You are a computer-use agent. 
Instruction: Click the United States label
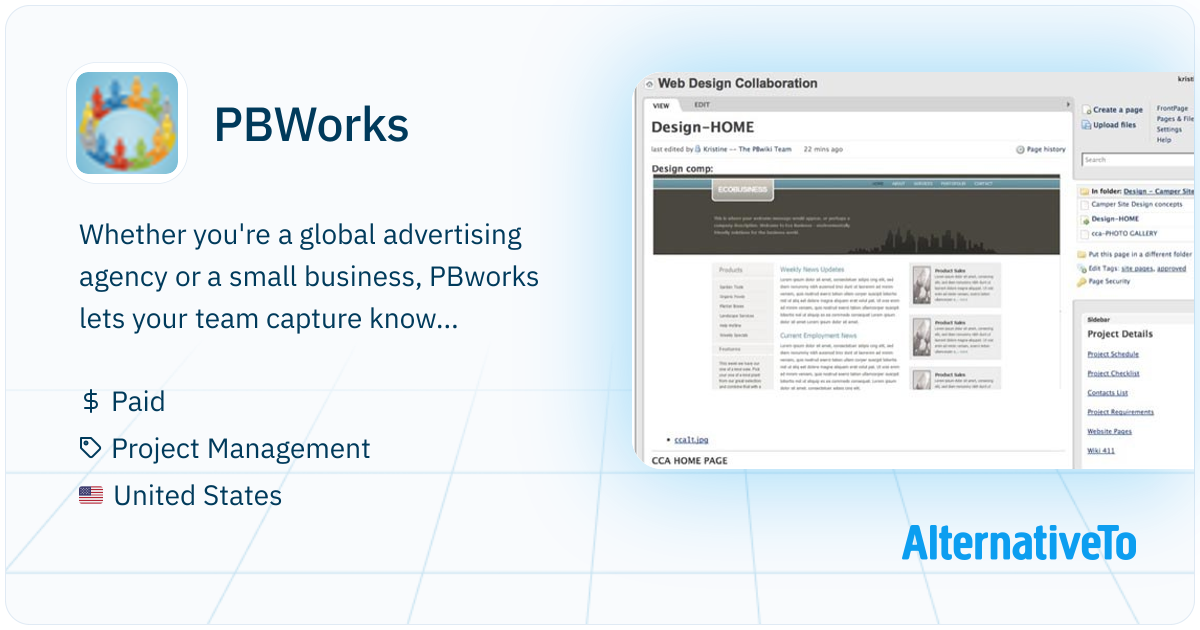coord(198,495)
